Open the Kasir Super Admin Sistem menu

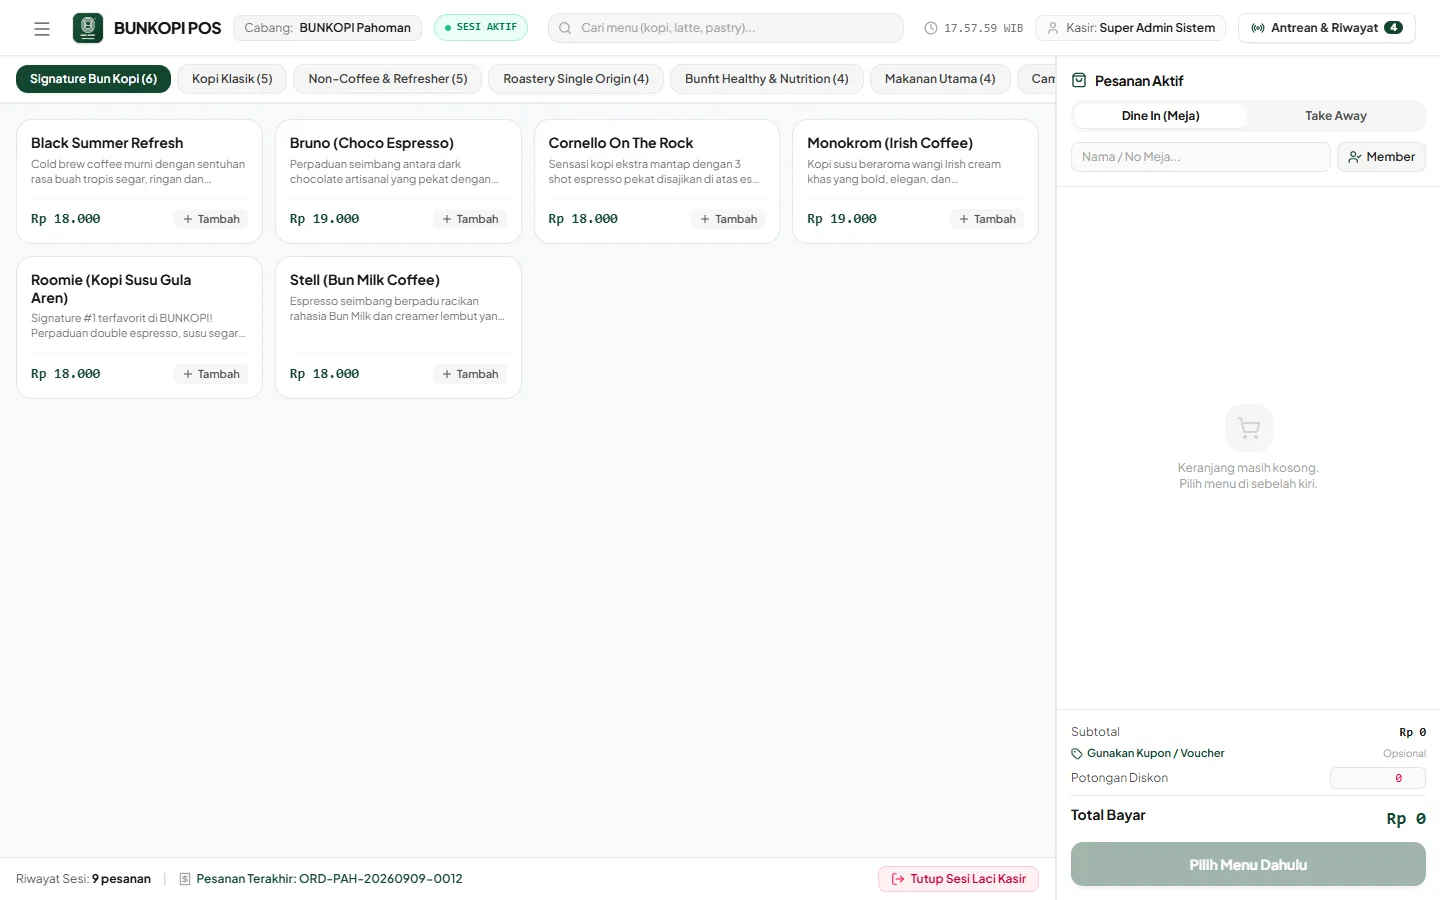coord(1131,28)
